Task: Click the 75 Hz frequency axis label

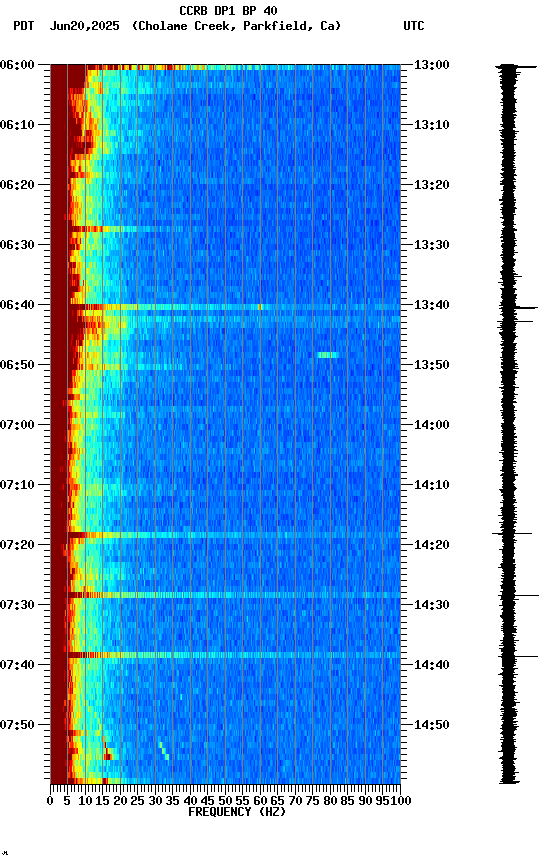Action: pyautogui.click(x=312, y=801)
